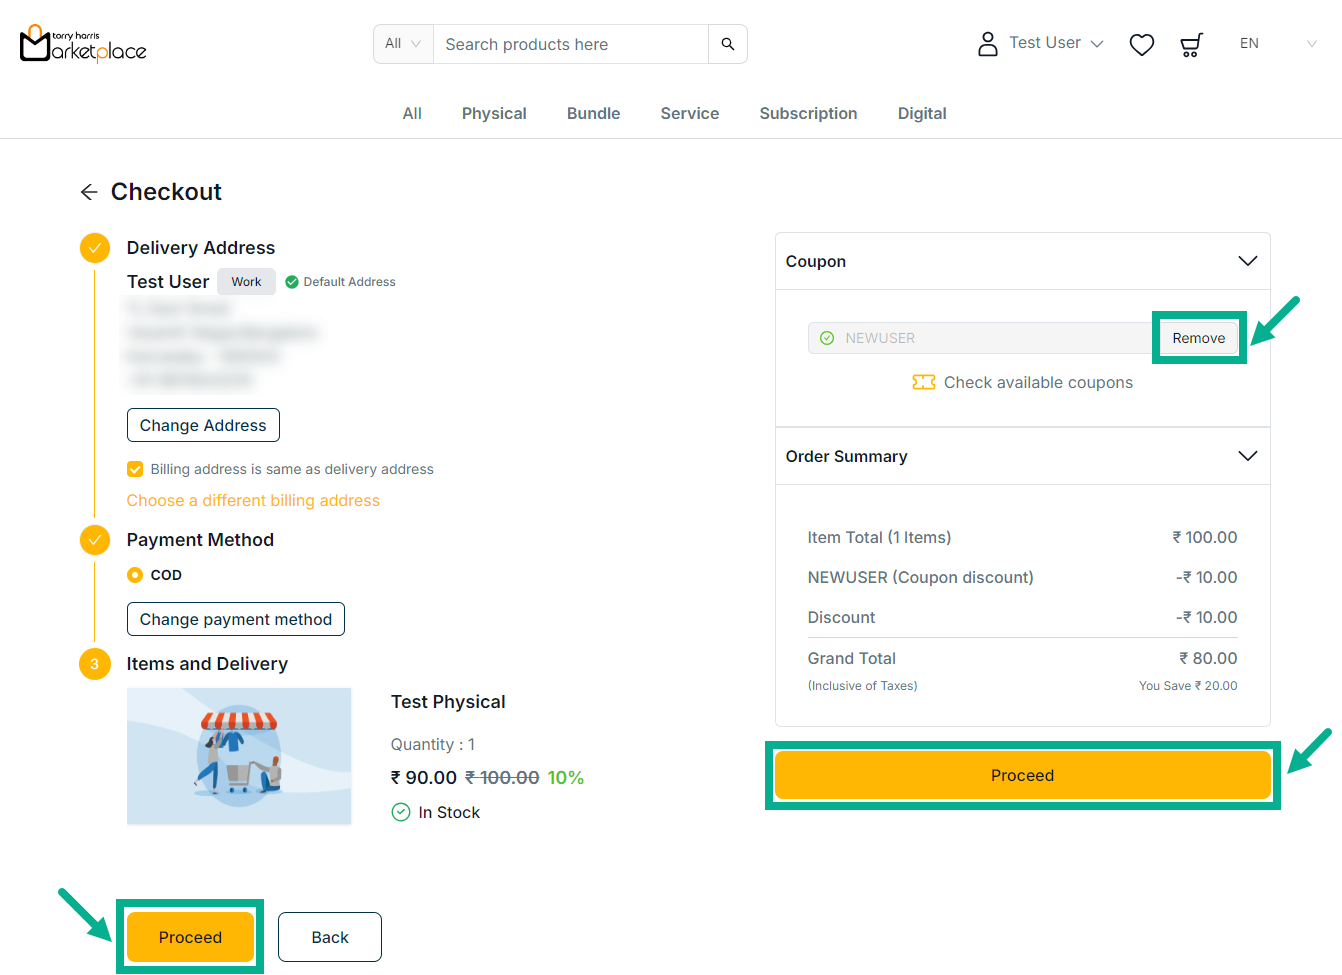The width and height of the screenshot is (1342, 975).
Task: Click the Test Physical product thumbnail
Action: (x=239, y=756)
